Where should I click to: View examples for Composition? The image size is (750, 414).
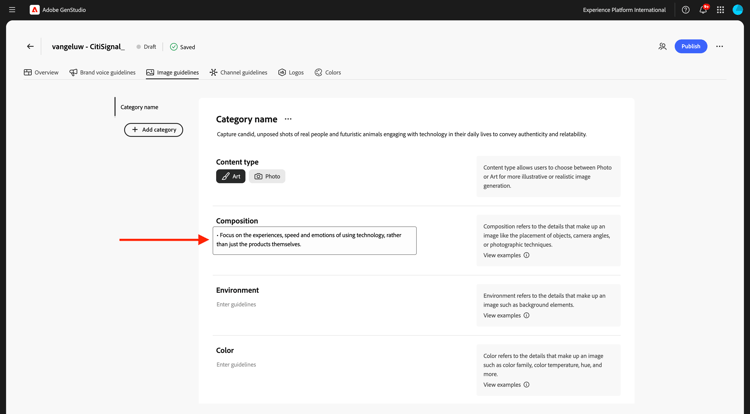pyautogui.click(x=502, y=255)
